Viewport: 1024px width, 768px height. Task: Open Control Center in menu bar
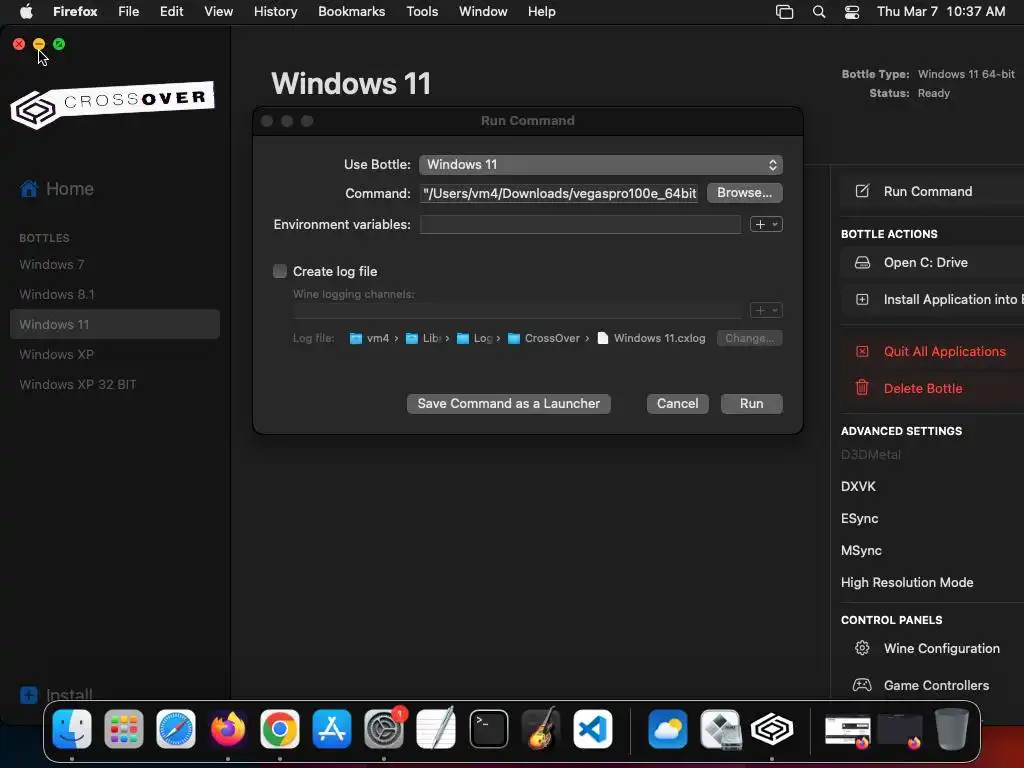pos(852,12)
